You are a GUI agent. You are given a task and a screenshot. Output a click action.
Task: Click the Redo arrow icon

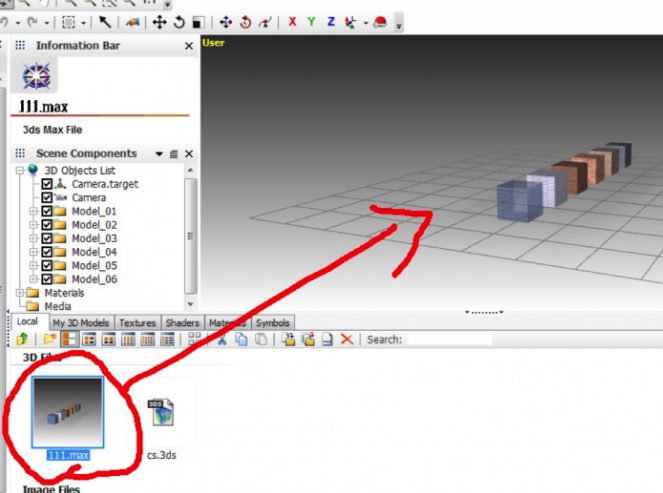[33, 22]
